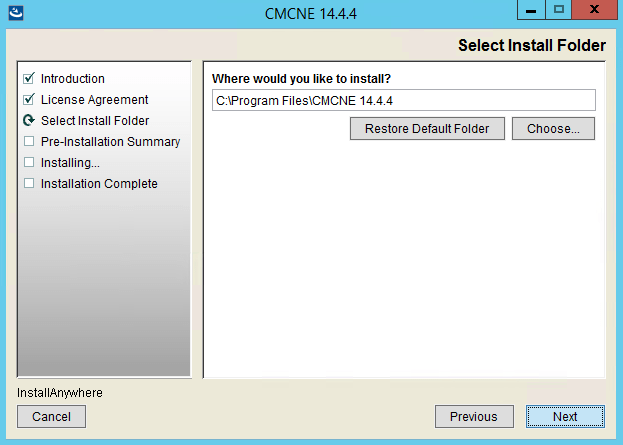
Task: Click the Installing... step checkbox
Action: (29, 162)
